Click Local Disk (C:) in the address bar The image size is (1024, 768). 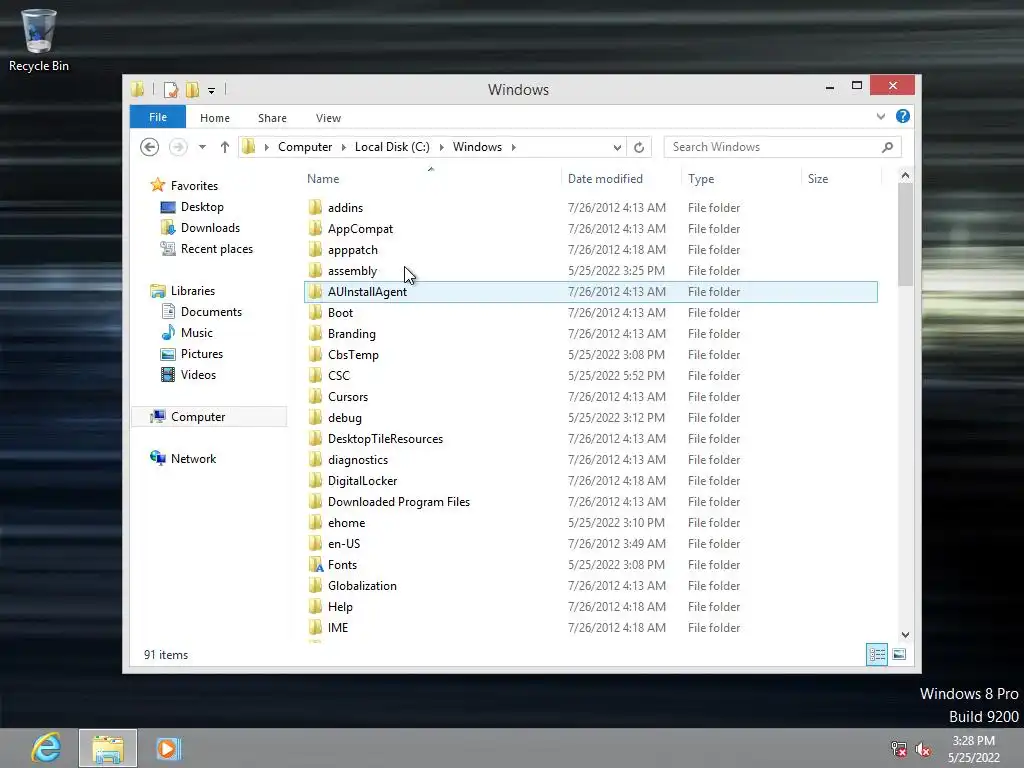tap(392, 147)
